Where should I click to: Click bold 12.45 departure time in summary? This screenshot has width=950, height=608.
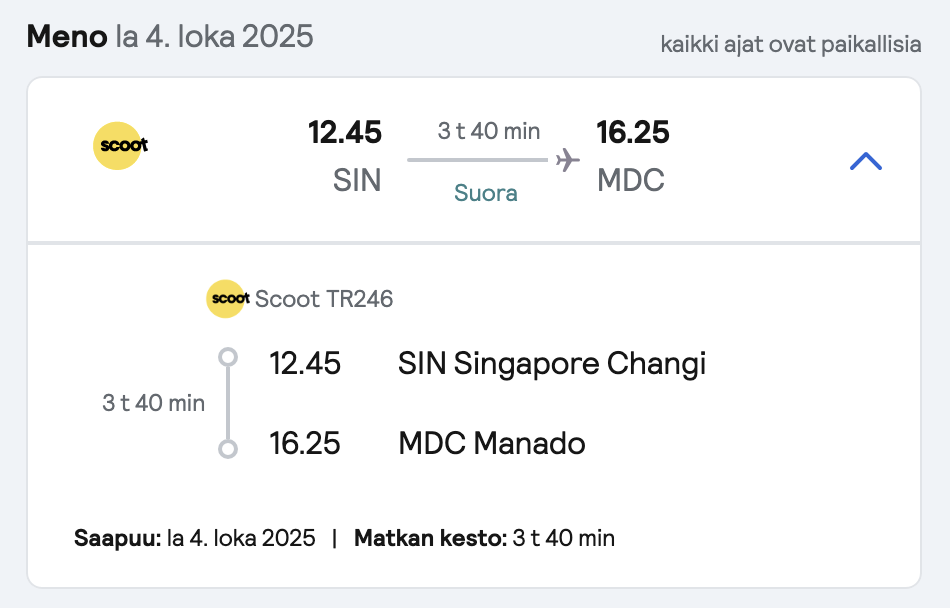tap(345, 132)
